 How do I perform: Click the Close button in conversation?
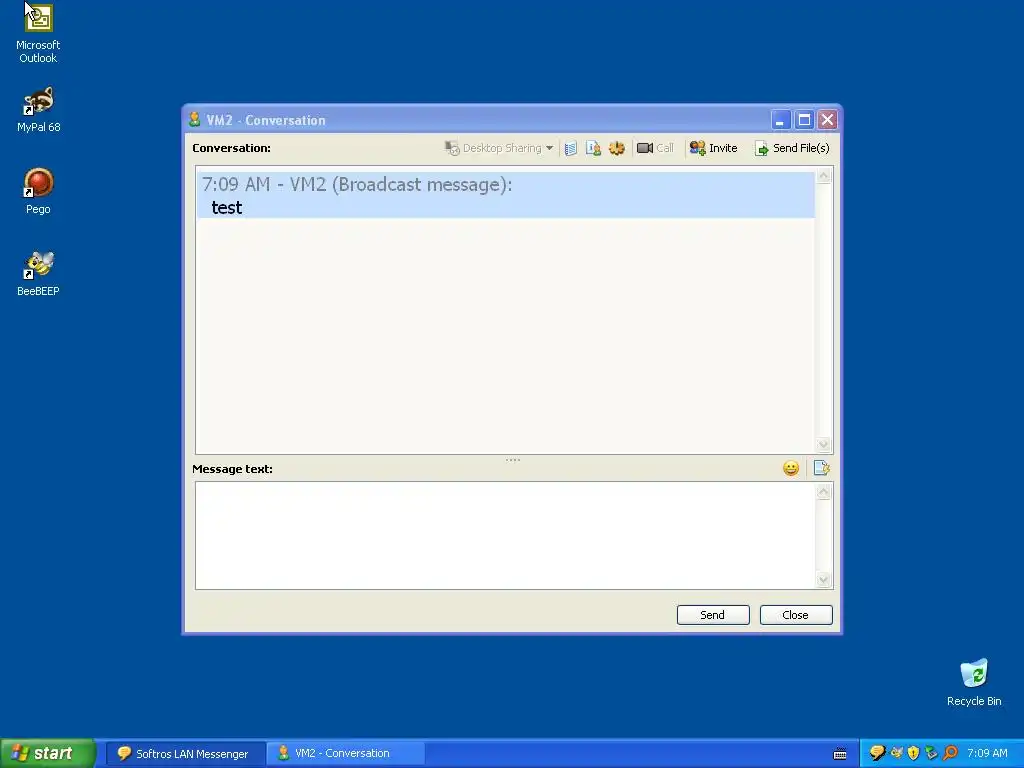795,615
